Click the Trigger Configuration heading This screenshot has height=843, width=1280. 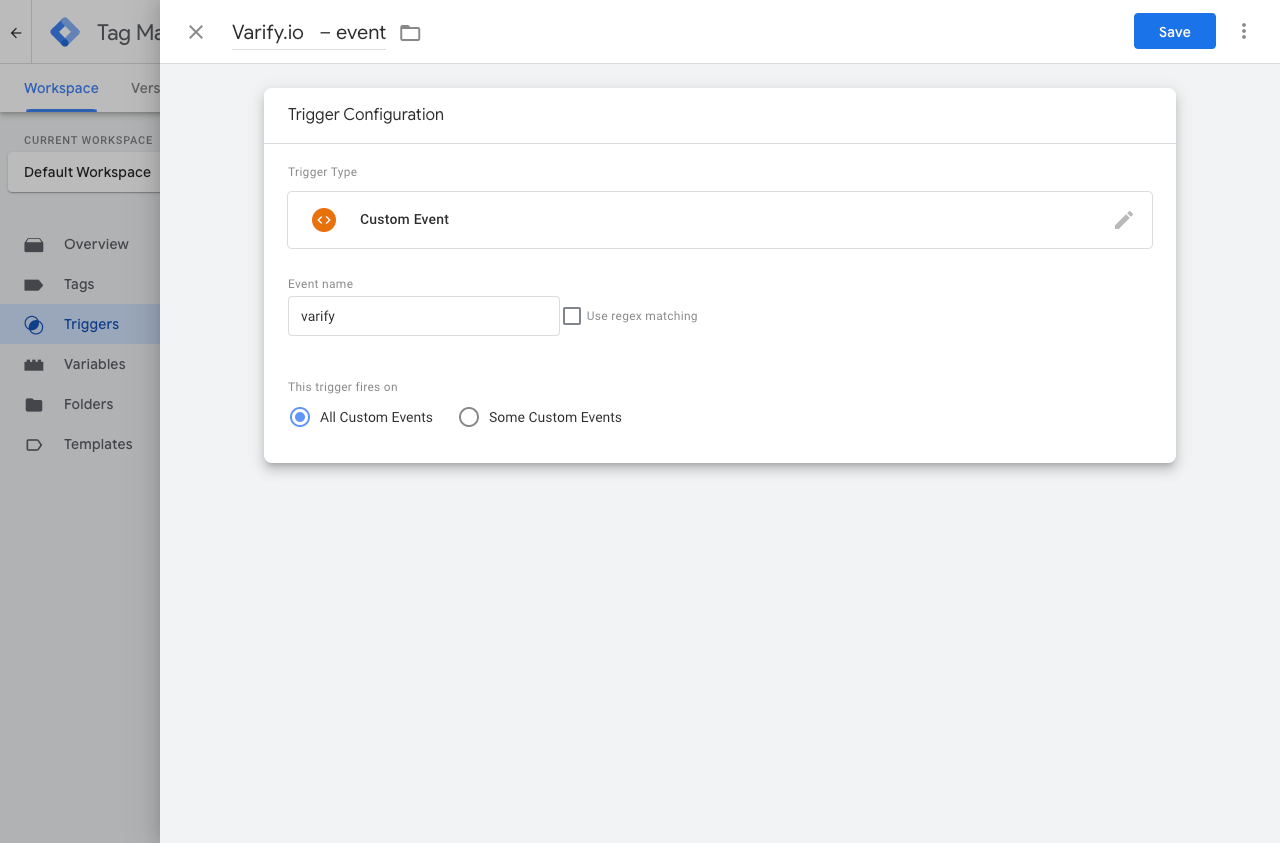click(x=366, y=114)
